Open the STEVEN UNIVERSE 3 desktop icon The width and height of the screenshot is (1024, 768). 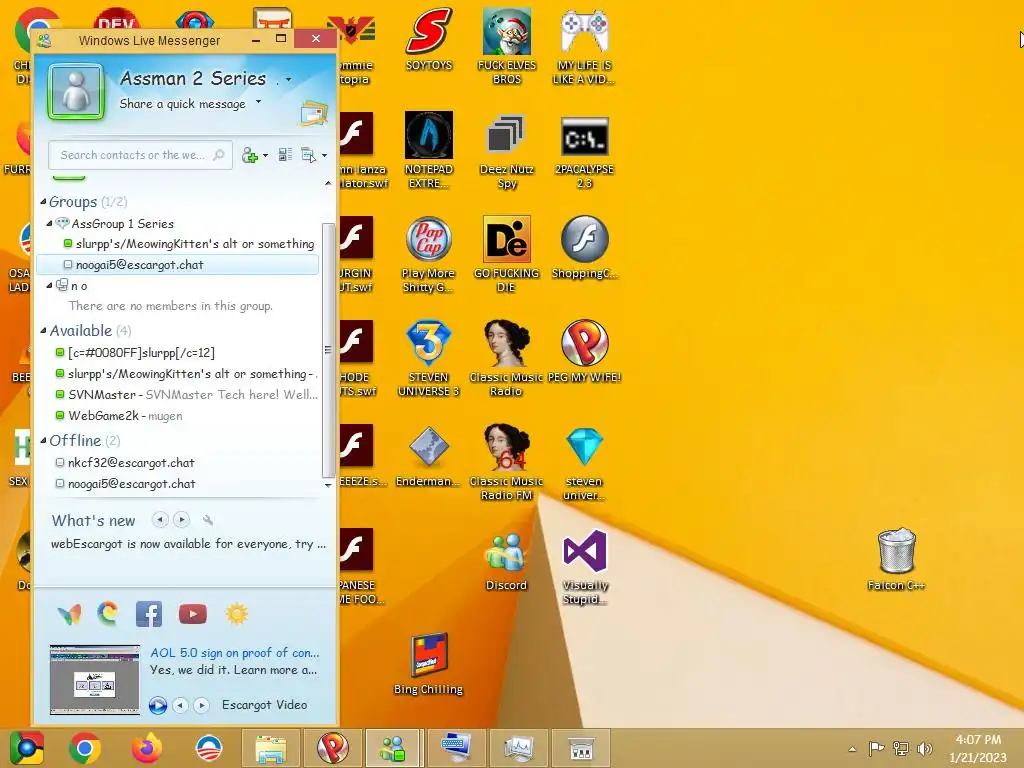point(428,359)
